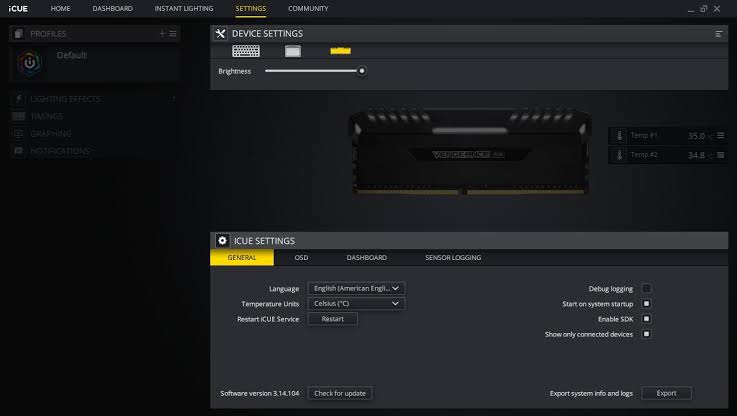Viewport: 737px width, 416px height.
Task: Open the Temperature Units dropdown
Action: tap(356, 304)
